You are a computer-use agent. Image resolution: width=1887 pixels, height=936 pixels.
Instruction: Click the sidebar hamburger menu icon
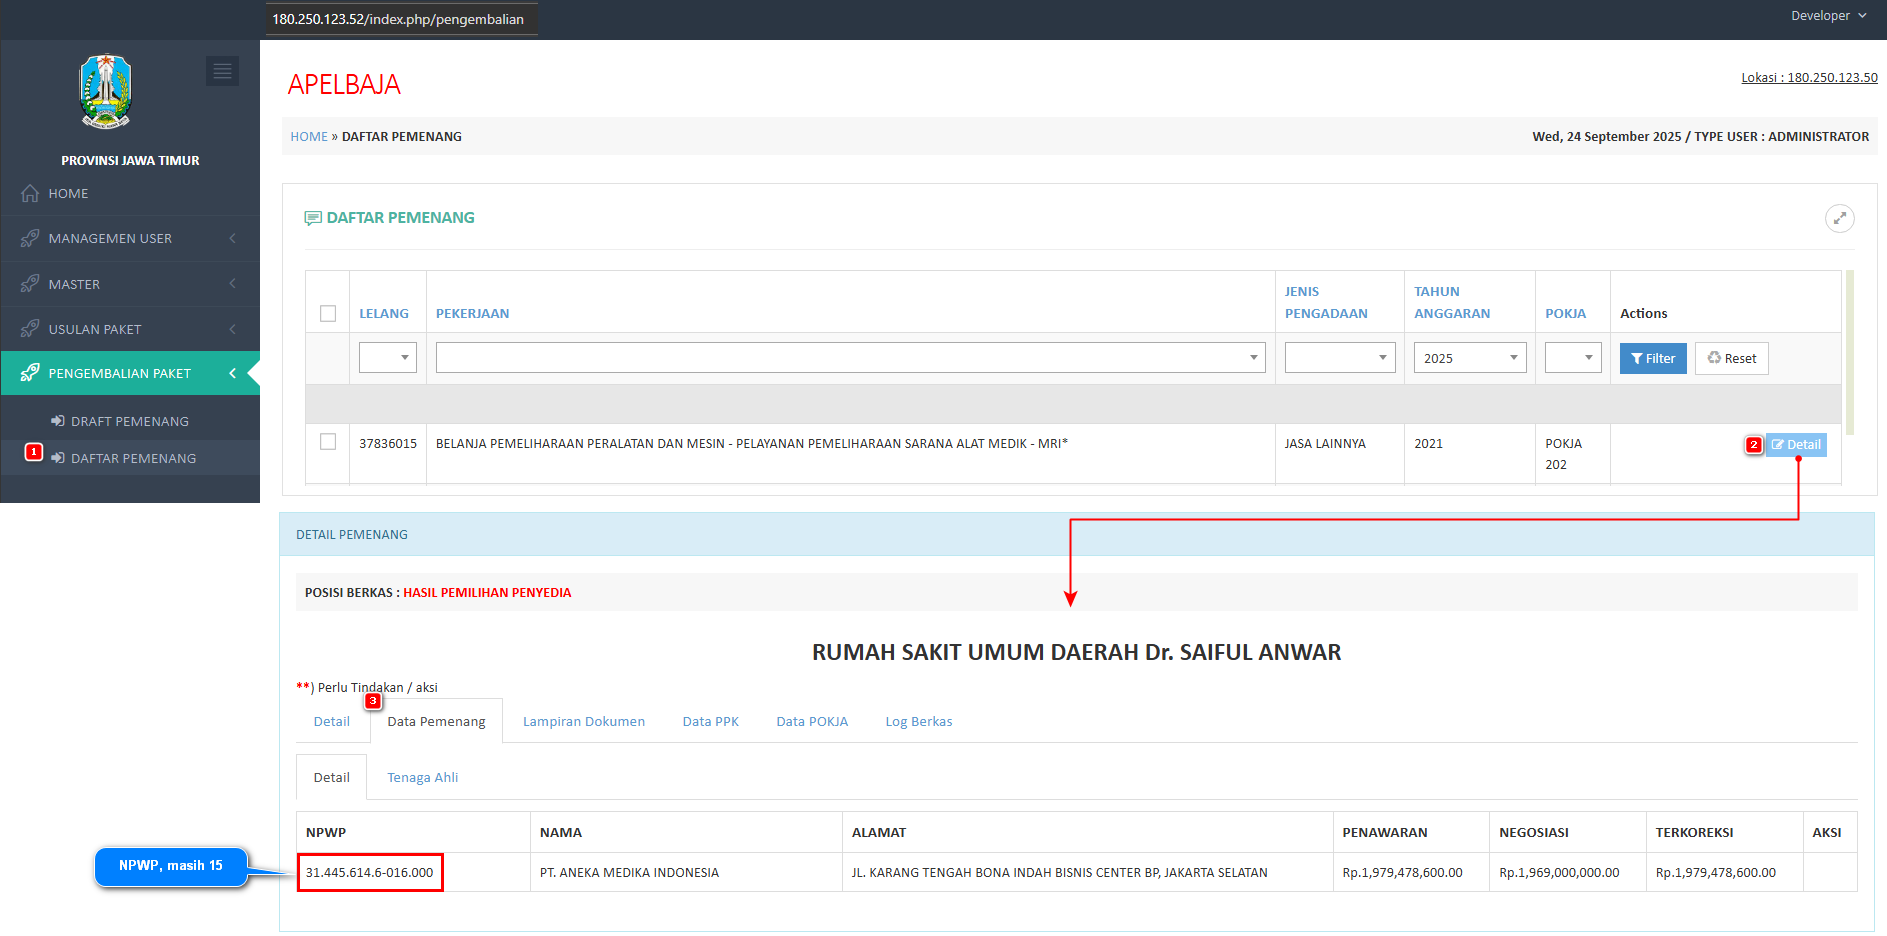click(x=222, y=71)
